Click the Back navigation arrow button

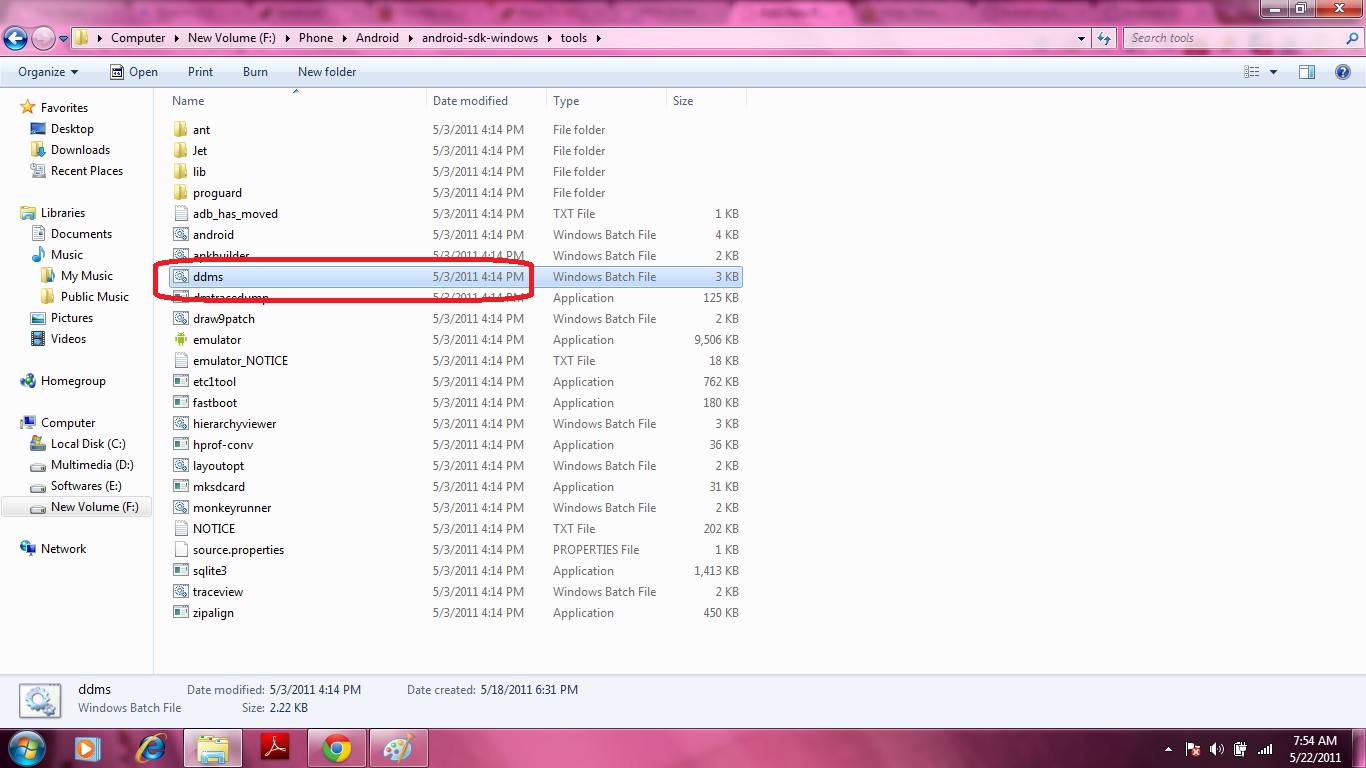16,38
